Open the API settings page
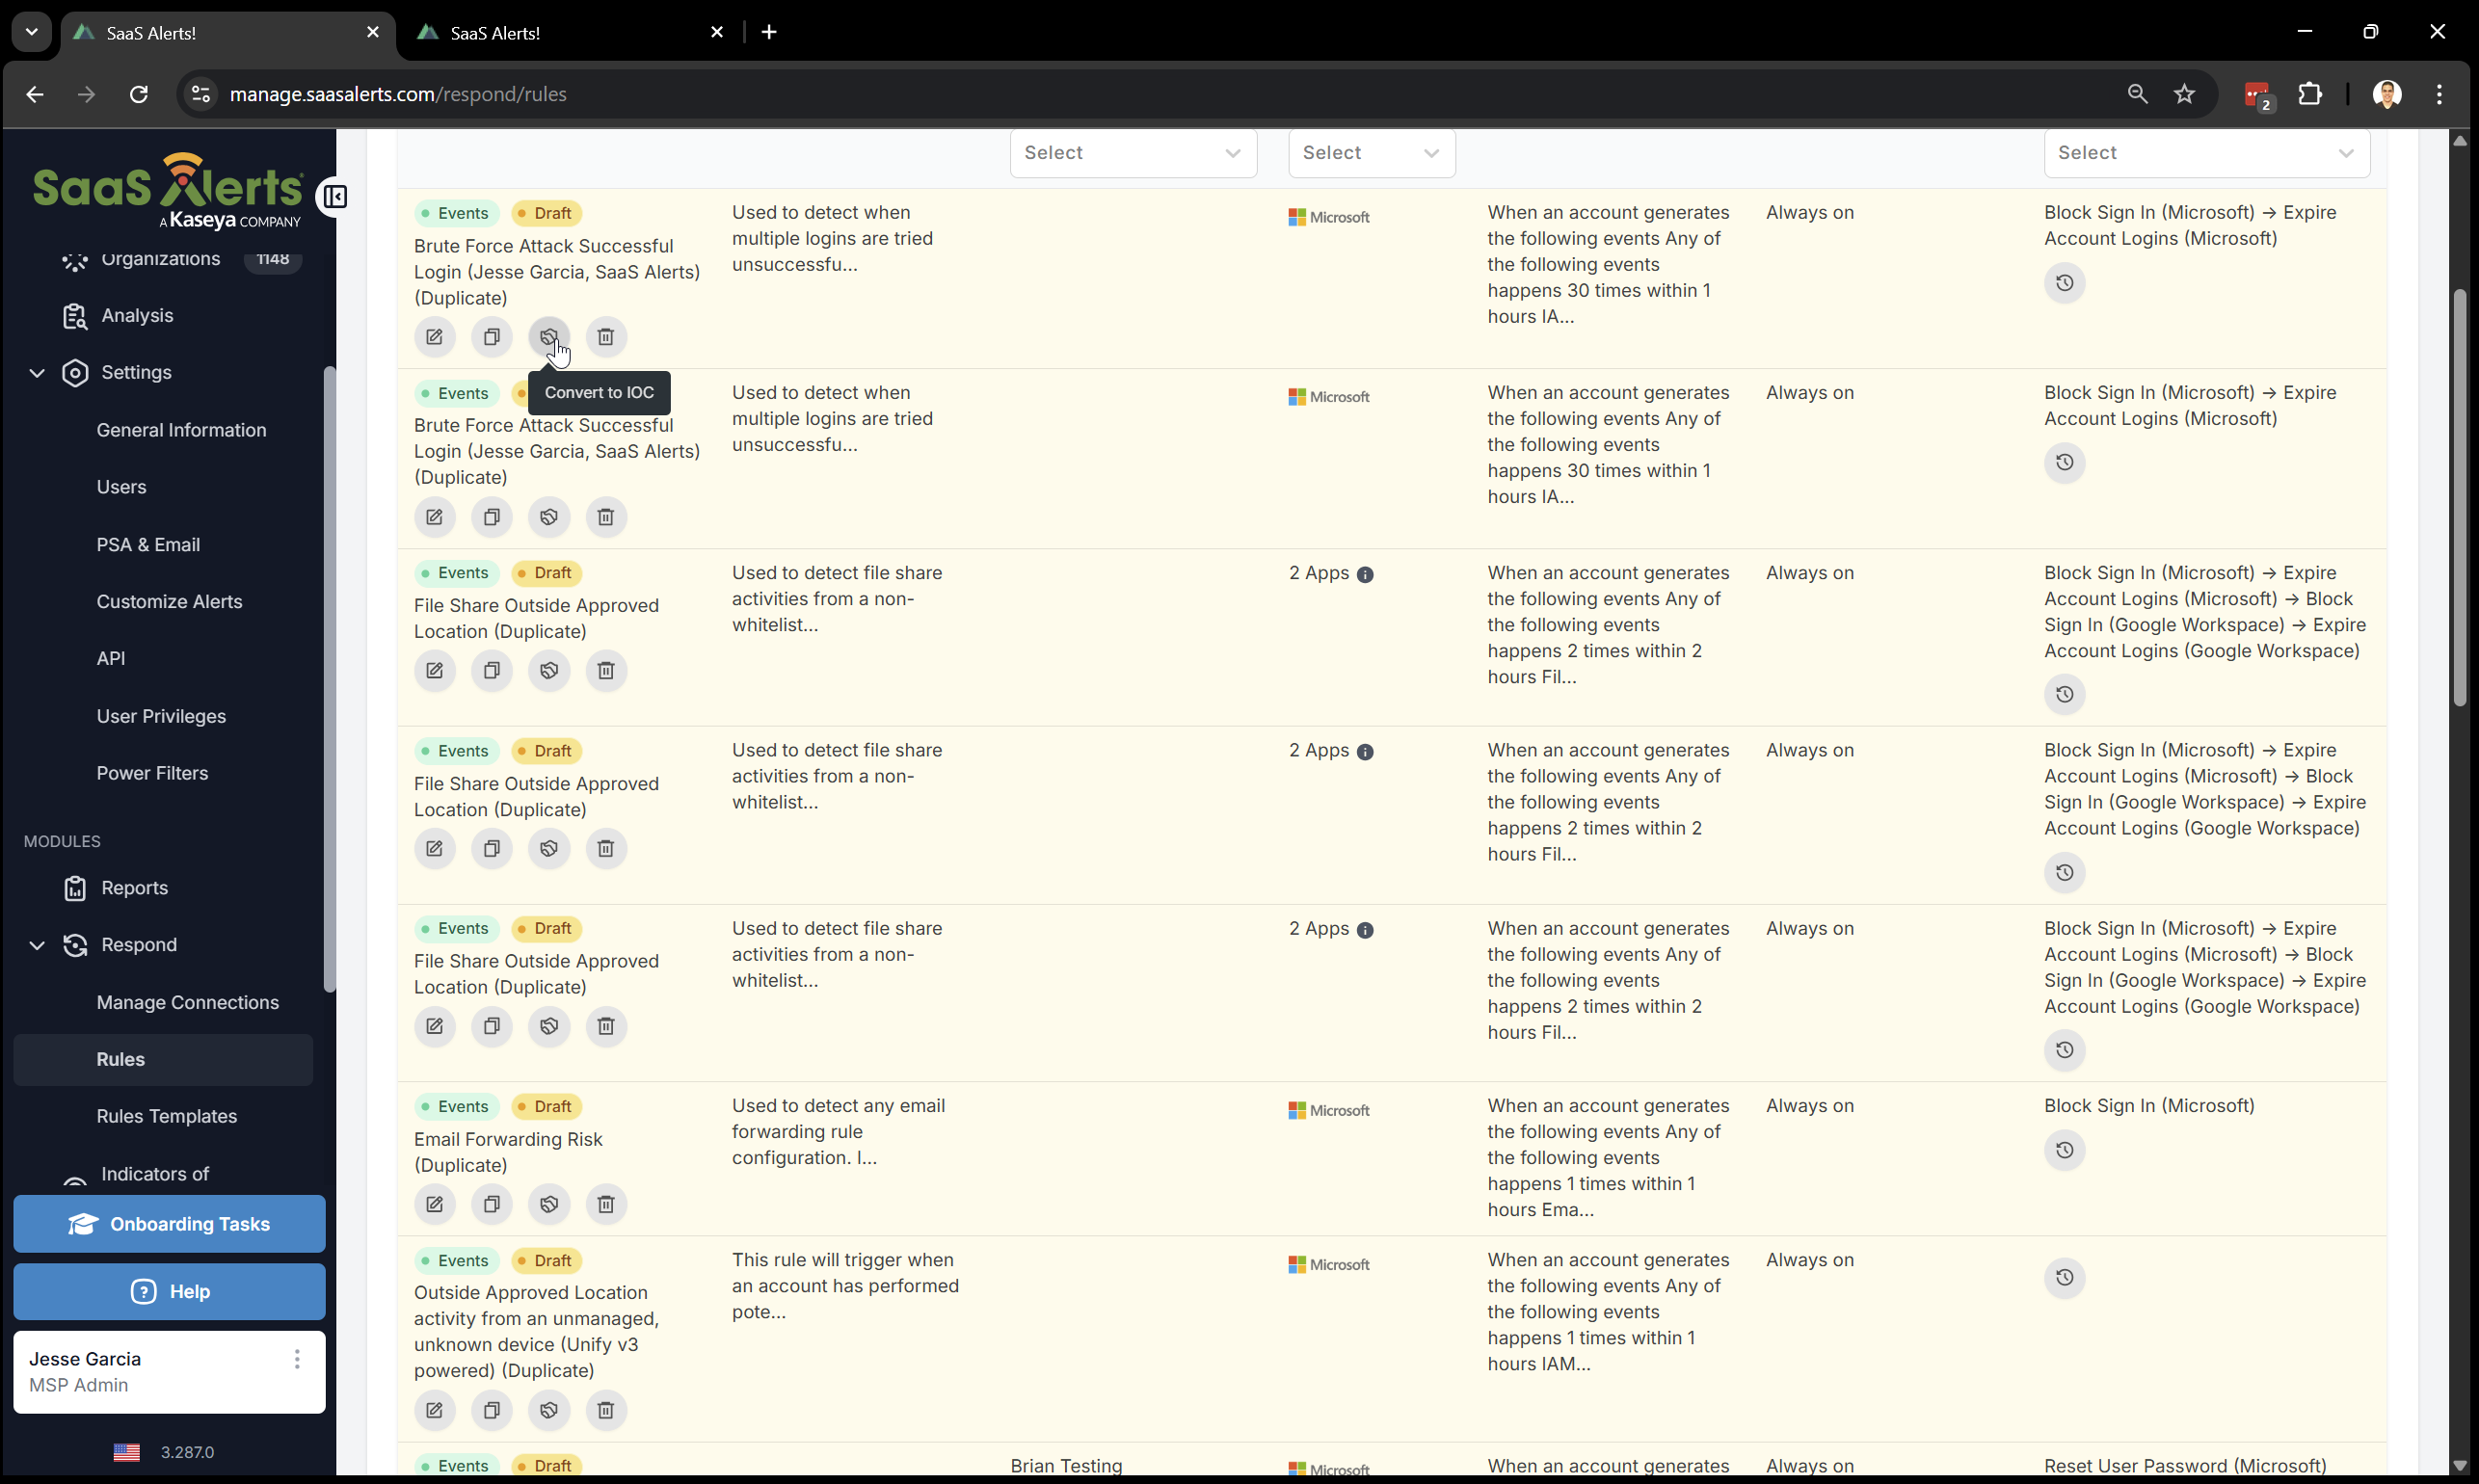2479x1484 pixels. coord(110,659)
